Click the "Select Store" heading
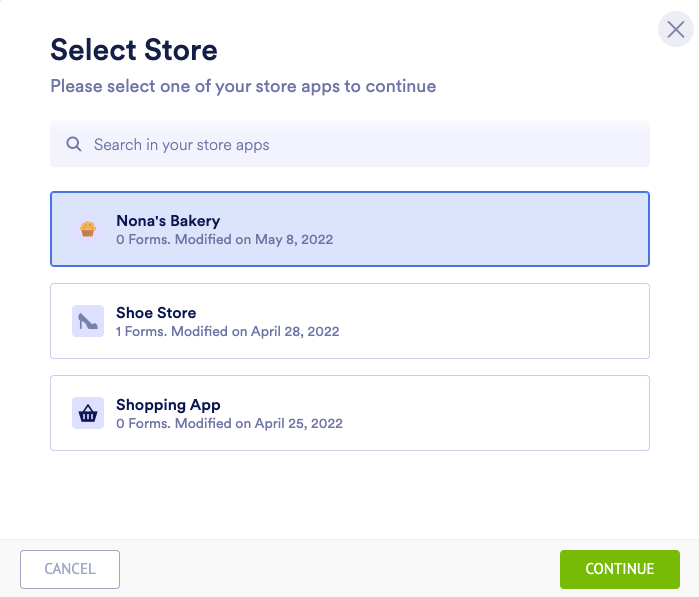Screen dimensions: 699x597 tap(134, 50)
